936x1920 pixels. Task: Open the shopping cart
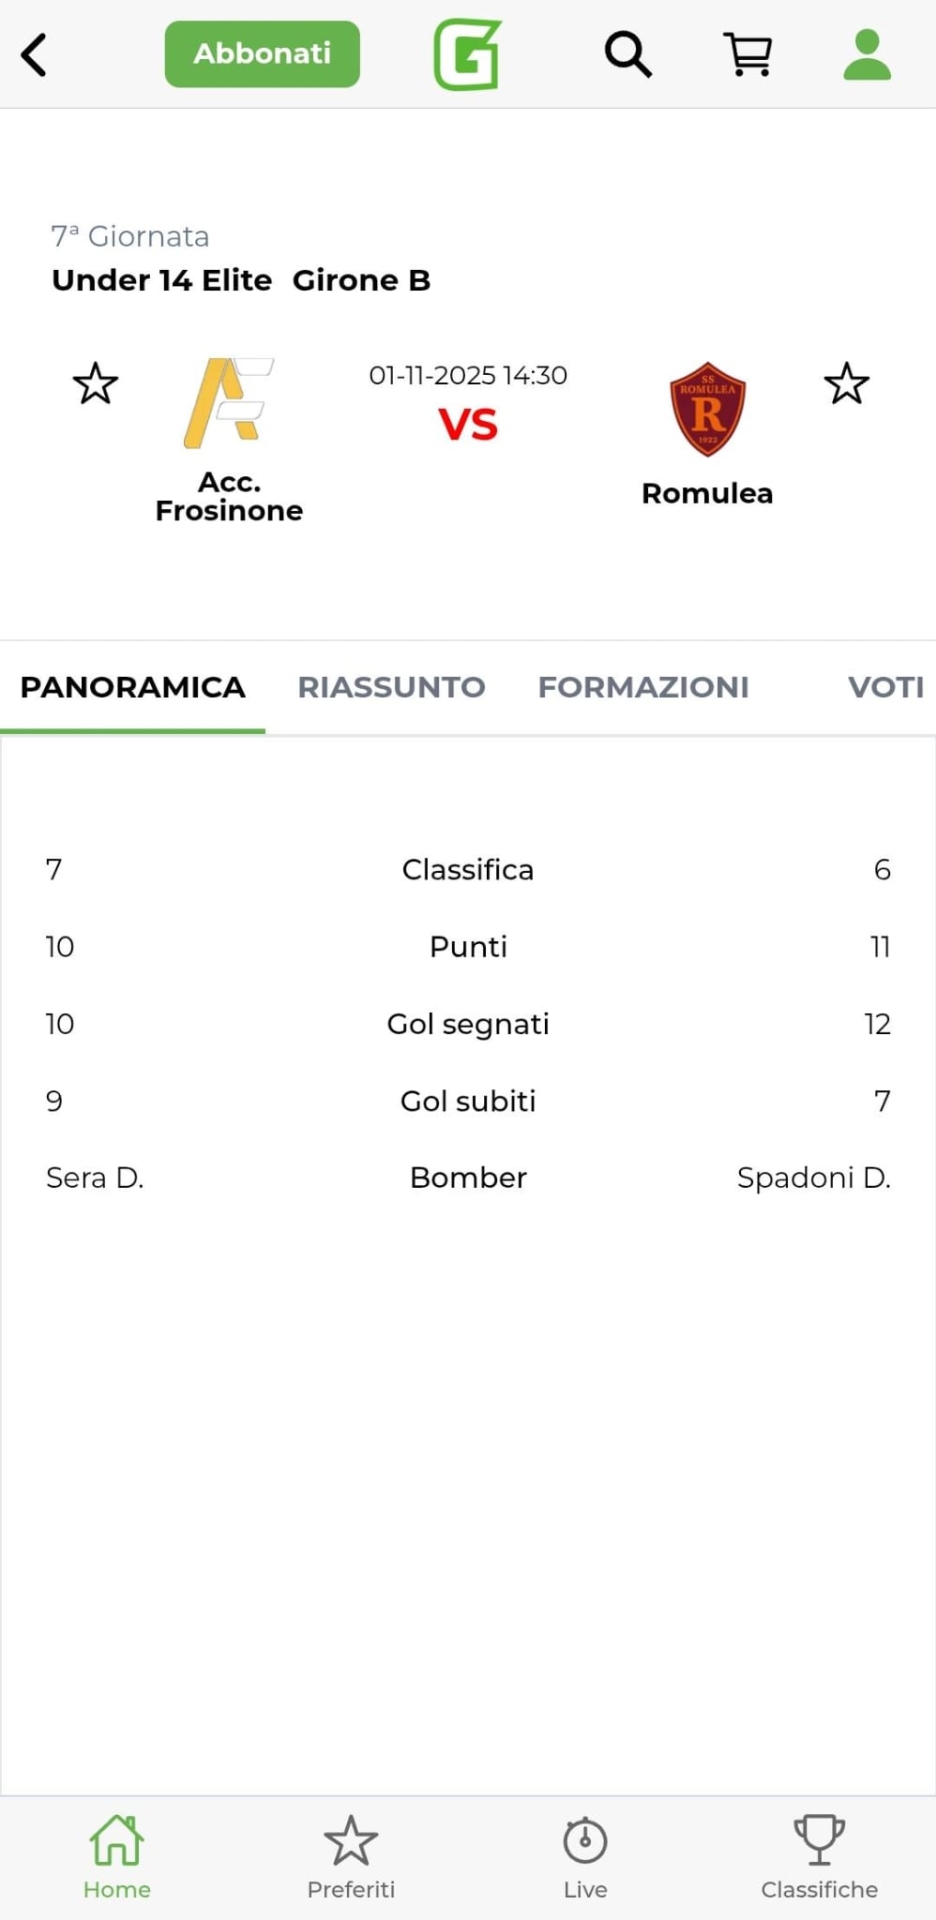(x=748, y=54)
